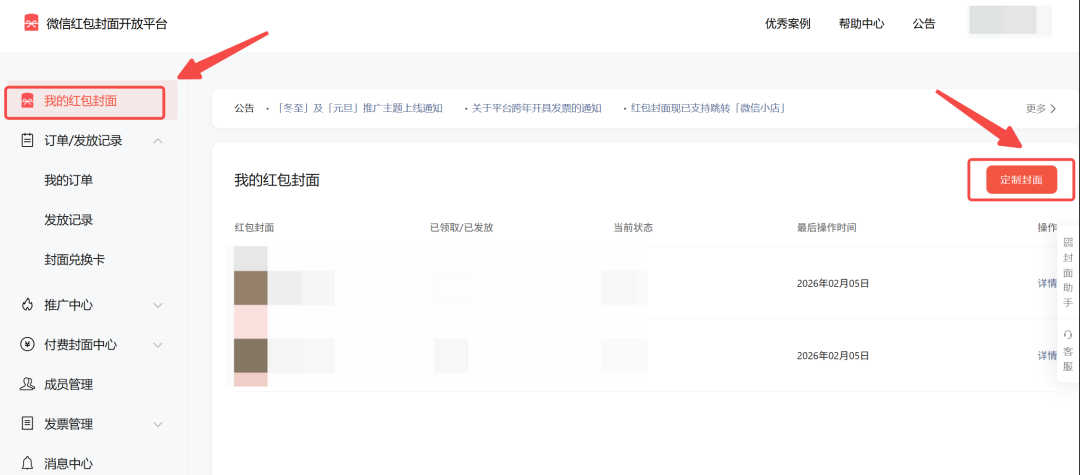Expand the 发票管理 chevron
Viewport: 1080px width, 475px height.
click(158, 424)
